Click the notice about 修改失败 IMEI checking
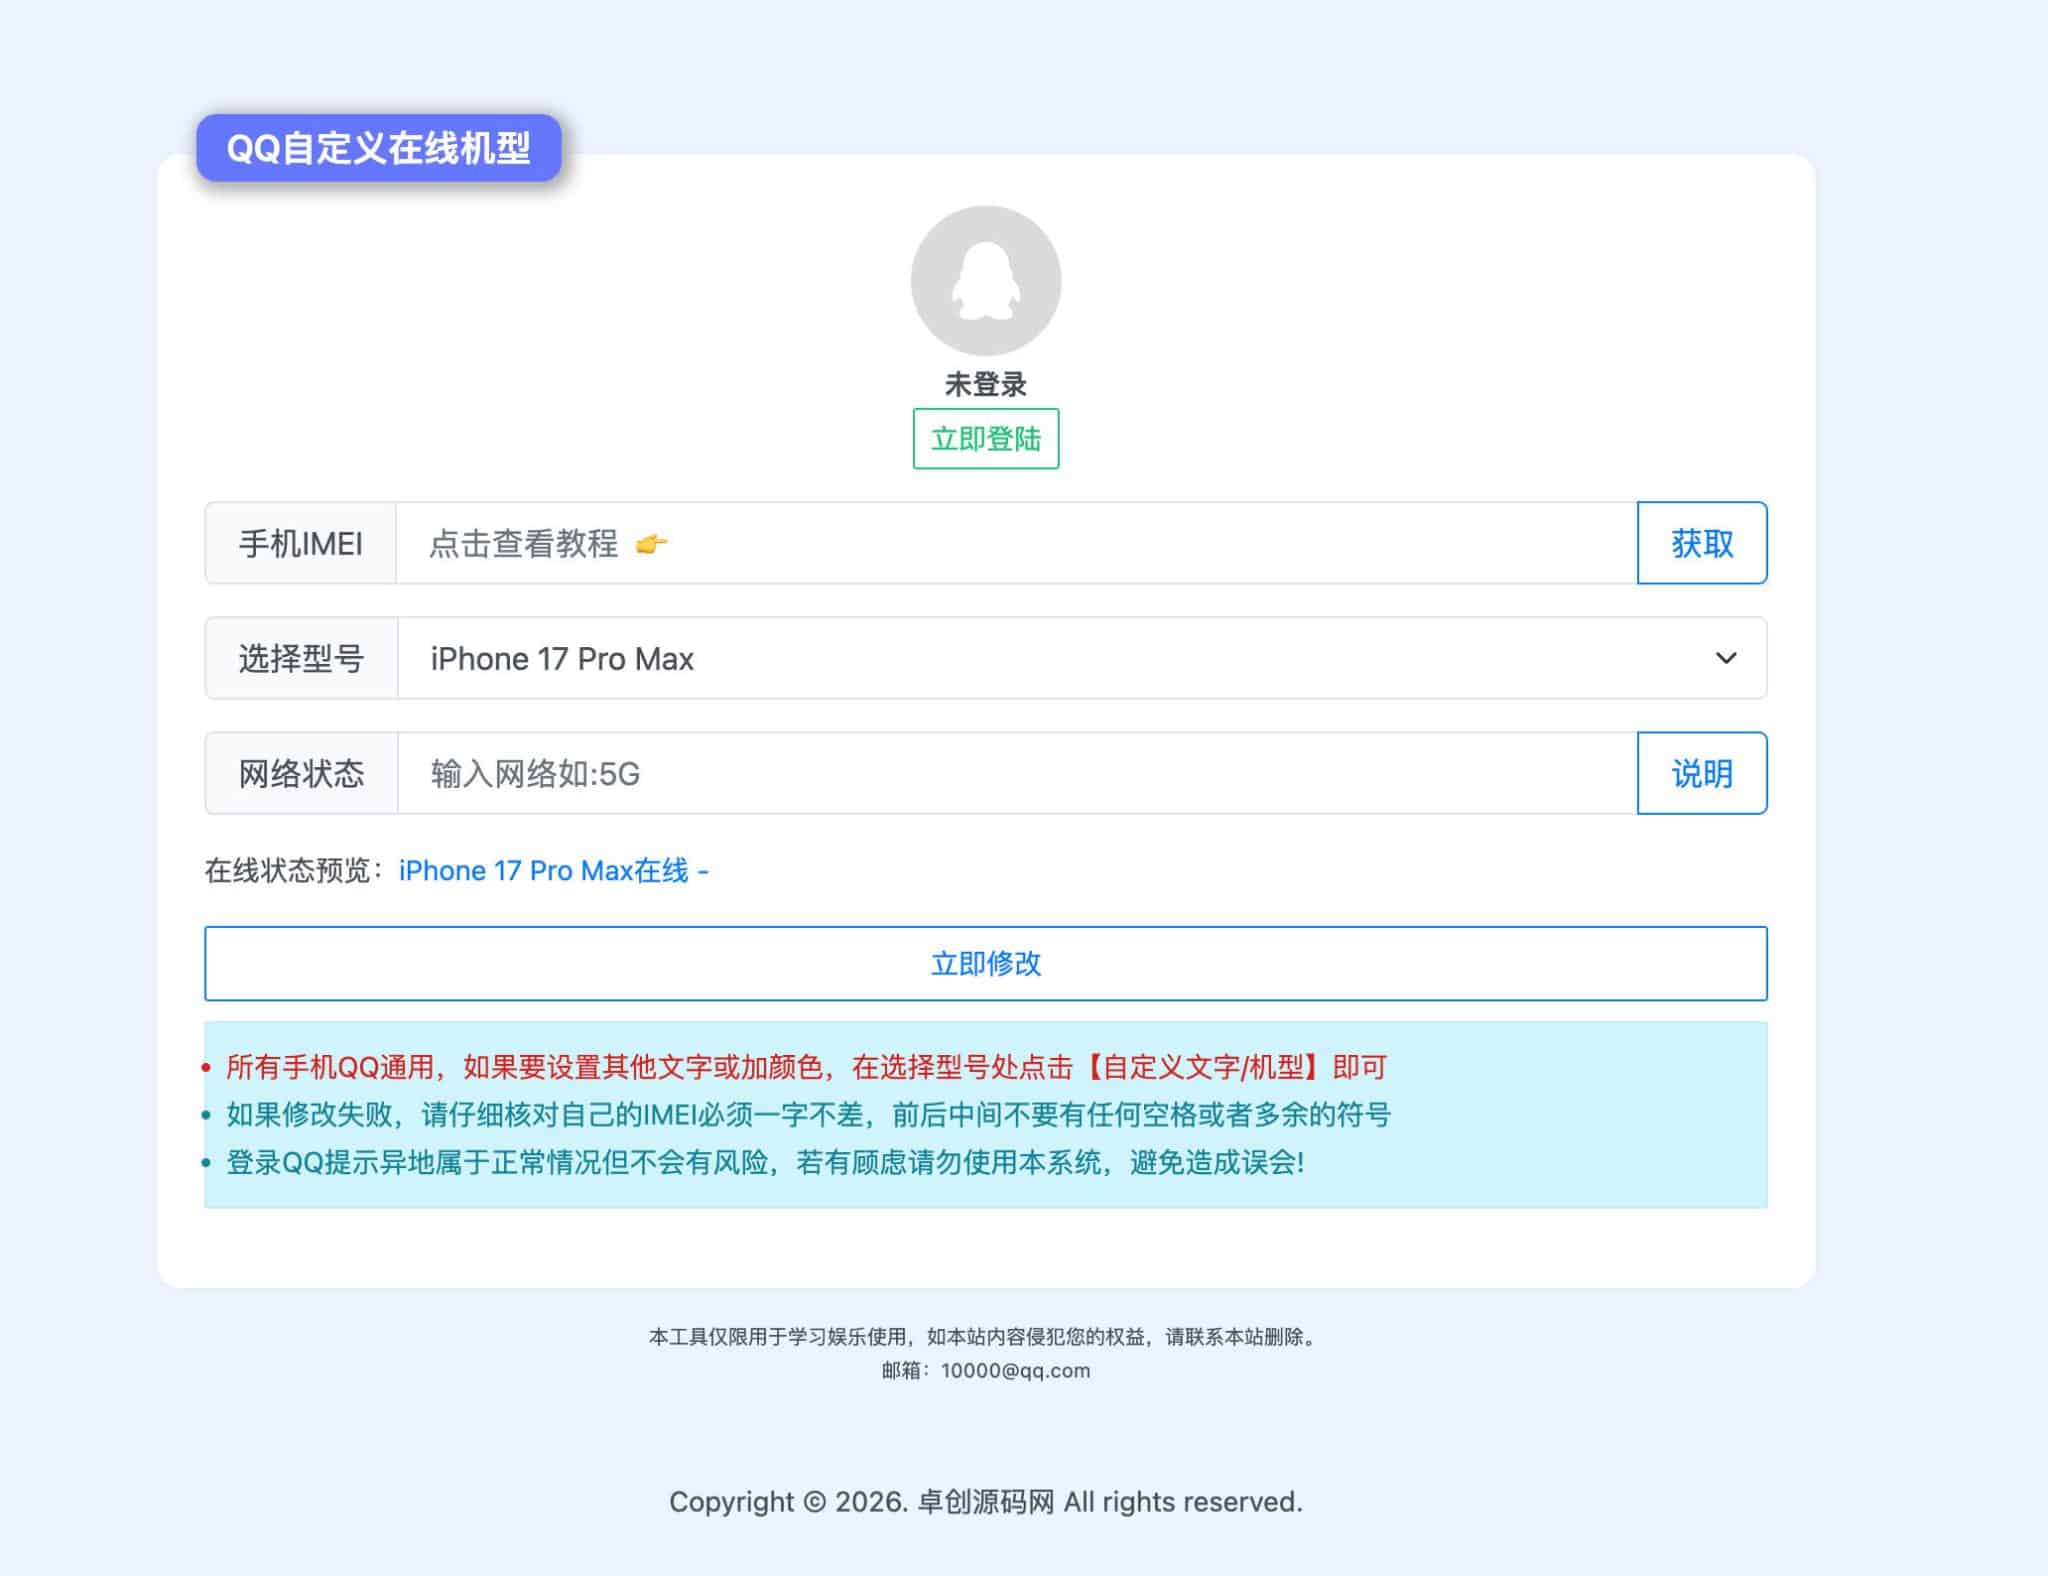The width and height of the screenshot is (2048, 1576). [808, 1114]
